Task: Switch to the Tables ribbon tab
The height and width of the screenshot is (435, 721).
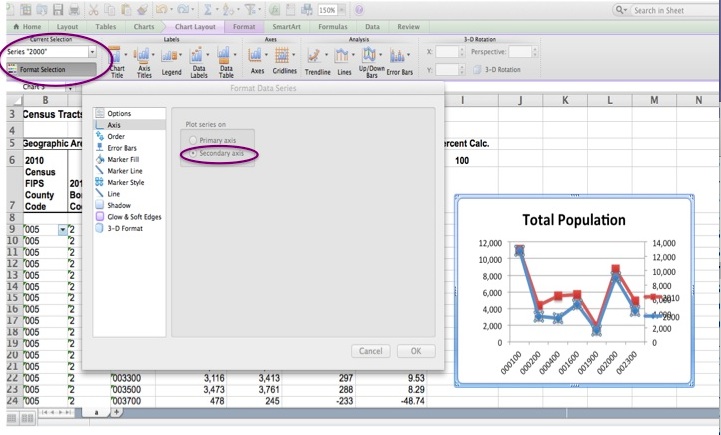Action: point(106,27)
